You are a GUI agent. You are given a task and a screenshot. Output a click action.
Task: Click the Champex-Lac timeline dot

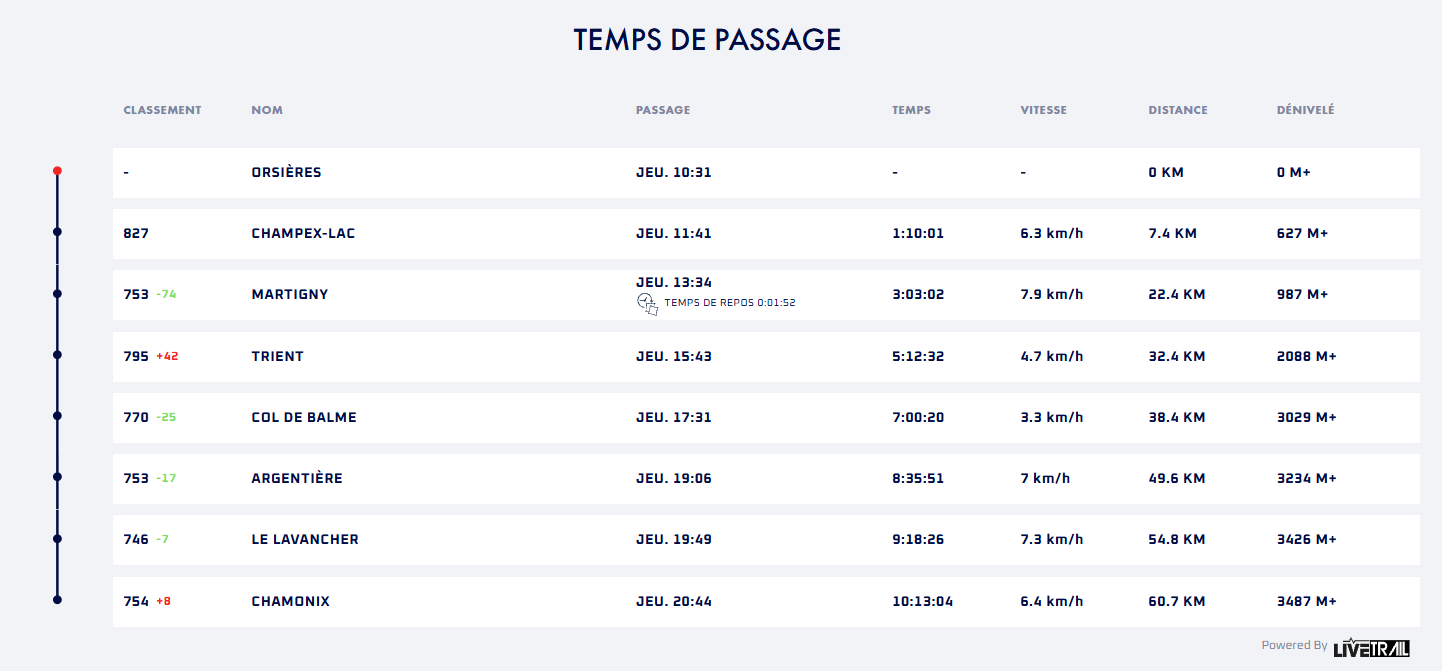point(57,233)
